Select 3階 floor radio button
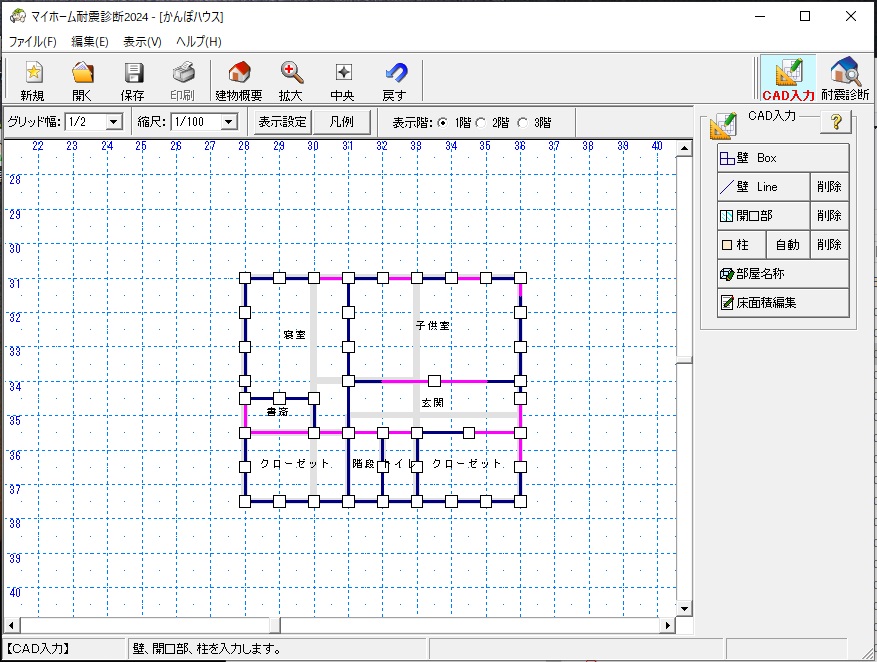The image size is (877, 662). [x=522, y=122]
